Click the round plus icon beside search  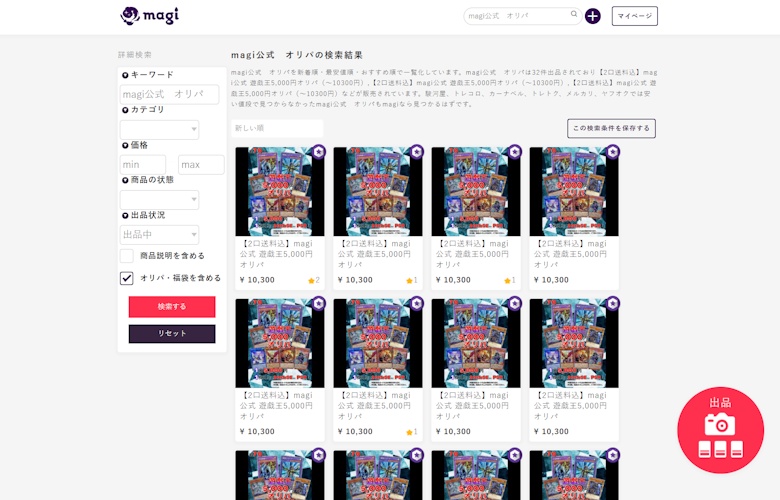(x=593, y=16)
